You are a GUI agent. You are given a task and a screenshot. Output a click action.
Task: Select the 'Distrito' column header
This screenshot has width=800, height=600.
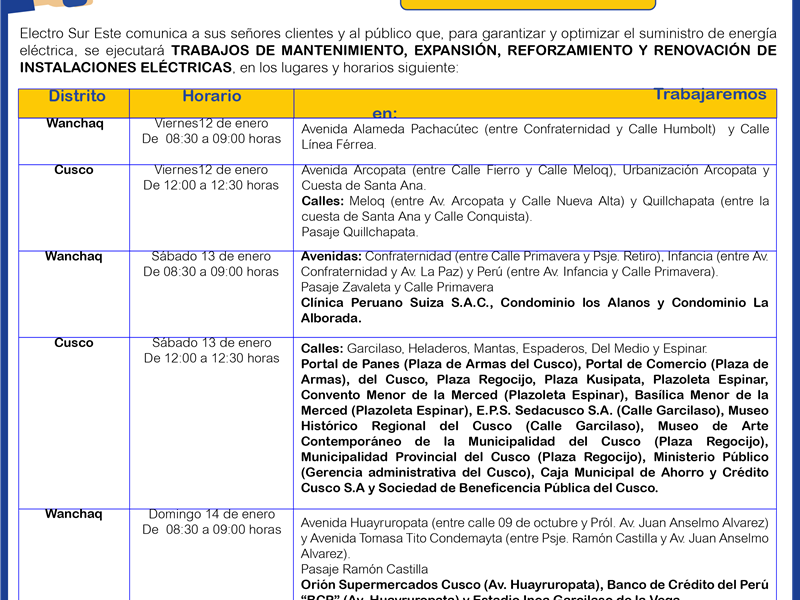pos(77,97)
